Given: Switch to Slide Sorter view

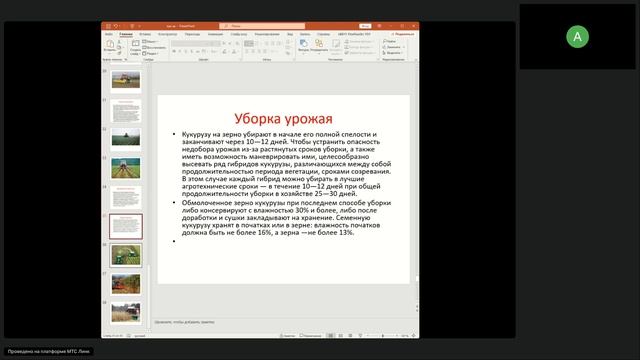Looking at the screenshot, I should coord(341,336).
